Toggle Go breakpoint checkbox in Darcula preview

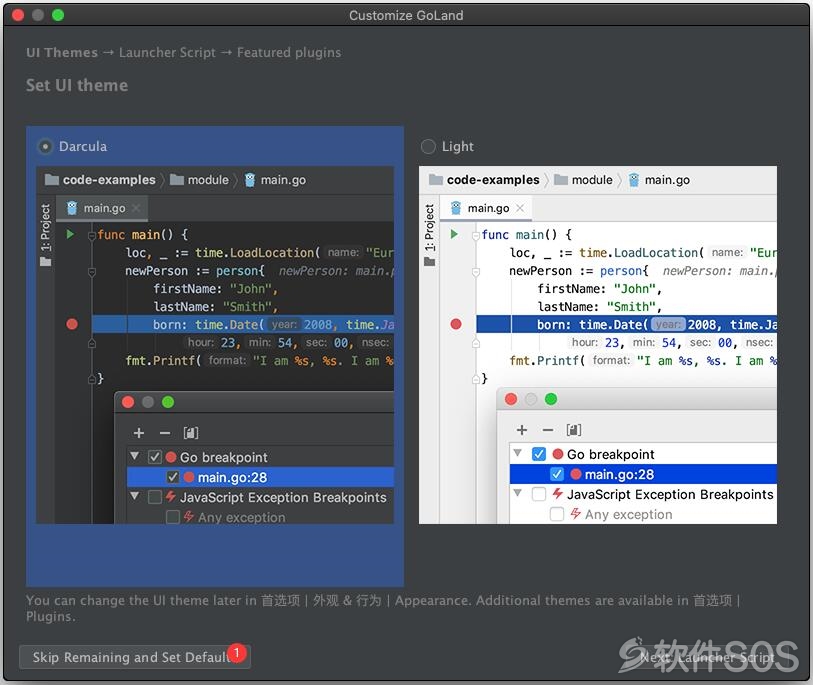pos(155,457)
